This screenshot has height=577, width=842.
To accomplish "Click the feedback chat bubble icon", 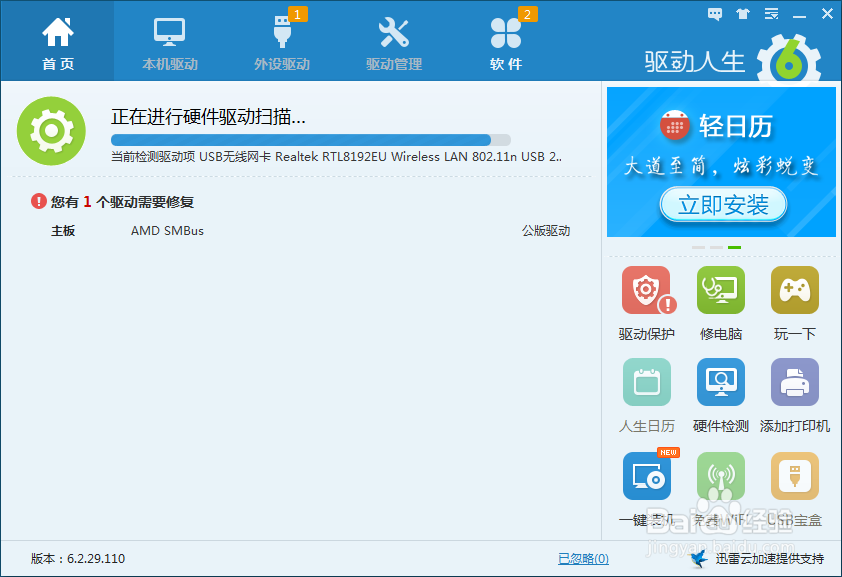I will click(715, 14).
